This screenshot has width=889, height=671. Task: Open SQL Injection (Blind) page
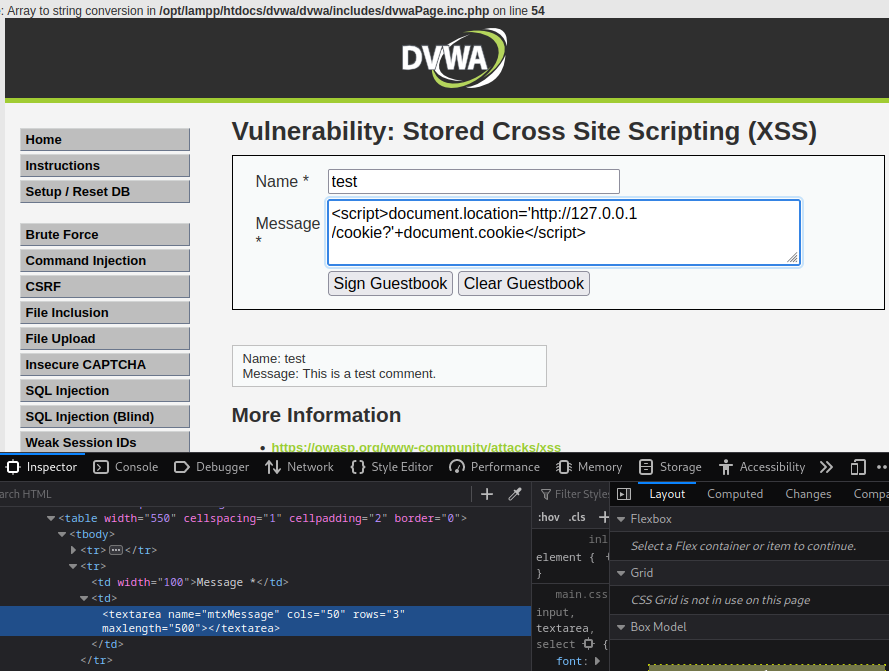105,417
